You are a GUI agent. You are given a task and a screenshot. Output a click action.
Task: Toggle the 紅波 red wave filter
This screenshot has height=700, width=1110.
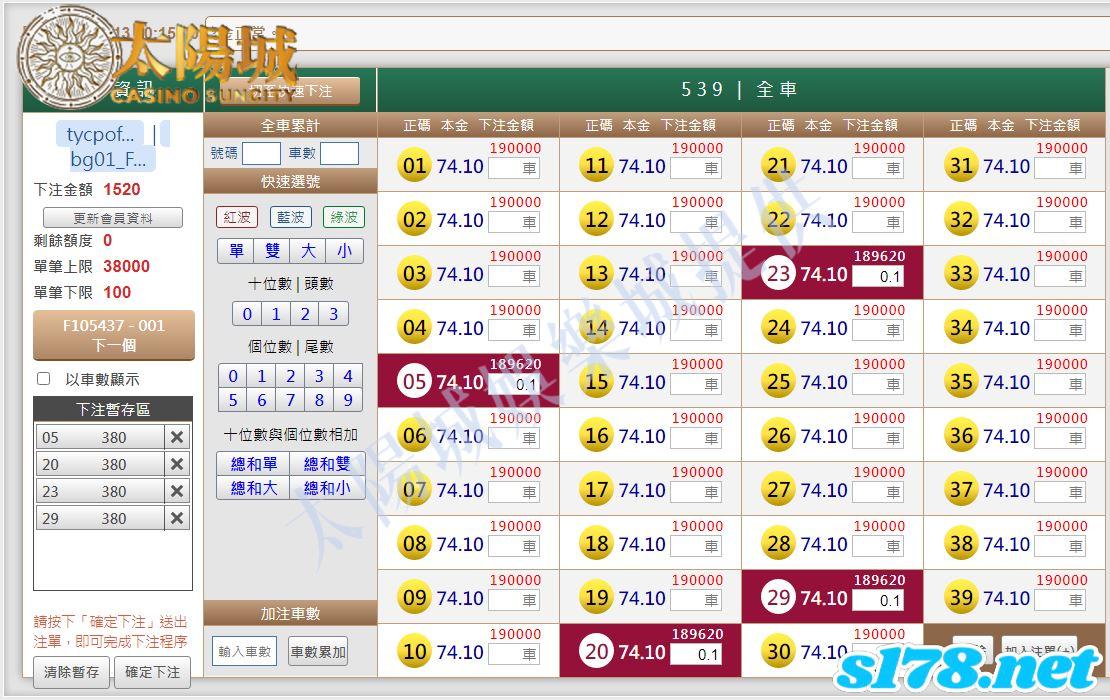coord(236,217)
